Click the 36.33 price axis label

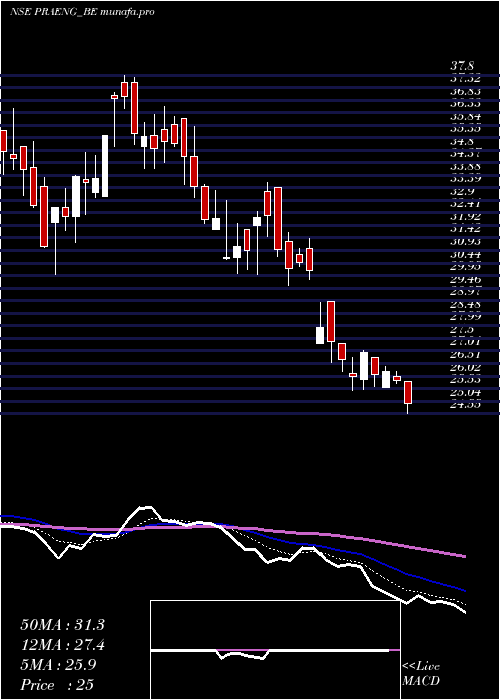pos(465,104)
